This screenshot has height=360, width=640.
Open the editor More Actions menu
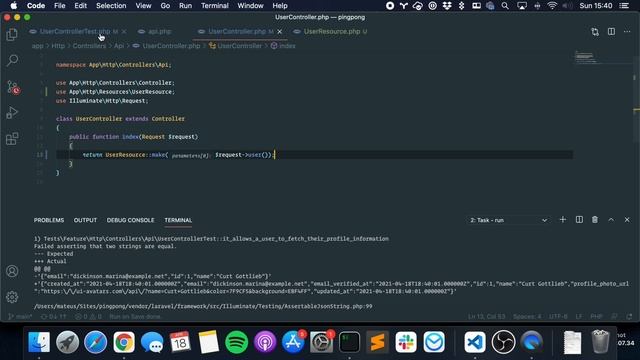[x=627, y=31]
